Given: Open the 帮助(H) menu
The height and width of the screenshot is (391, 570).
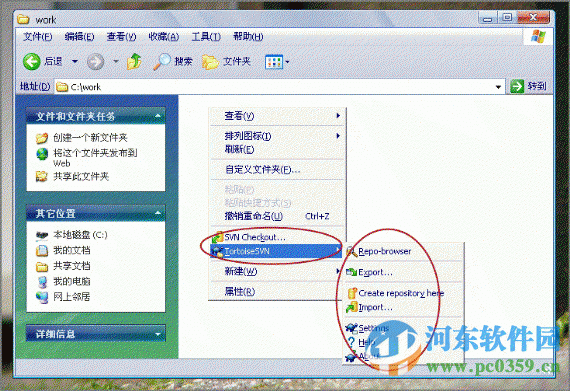Looking at the screenshot, I should (x=248, y=37).
